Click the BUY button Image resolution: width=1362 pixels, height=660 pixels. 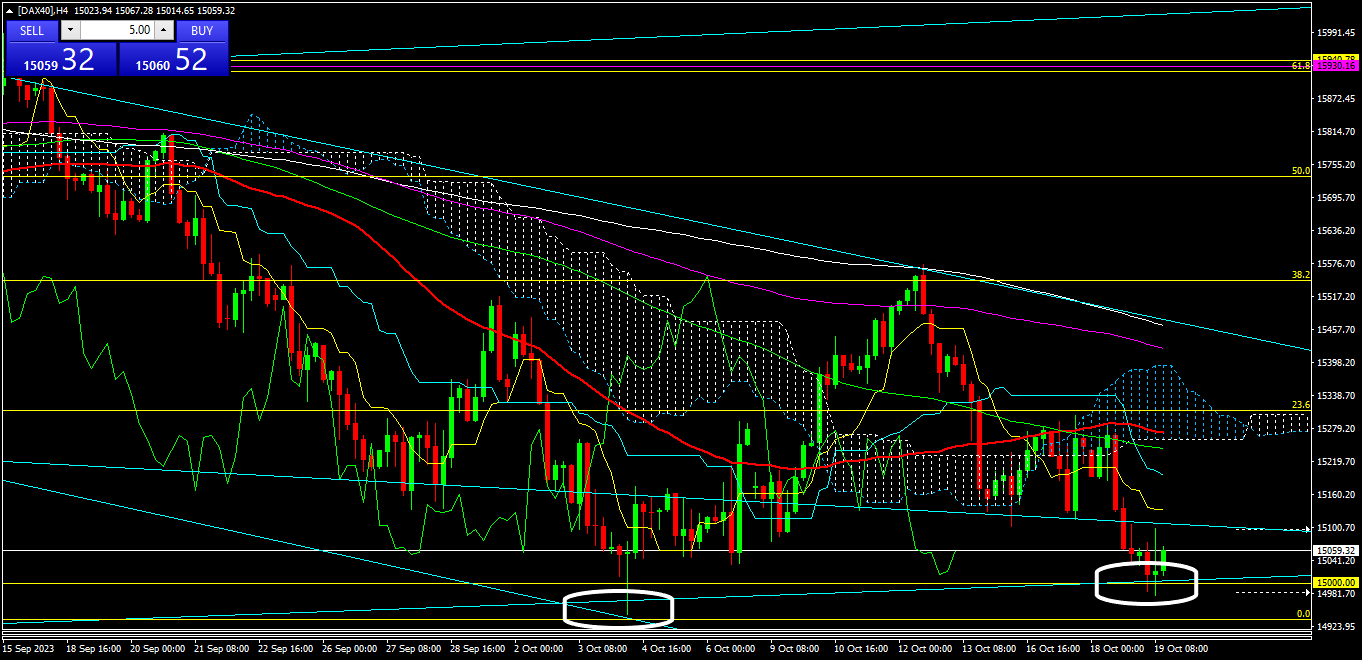coord(202,30)
